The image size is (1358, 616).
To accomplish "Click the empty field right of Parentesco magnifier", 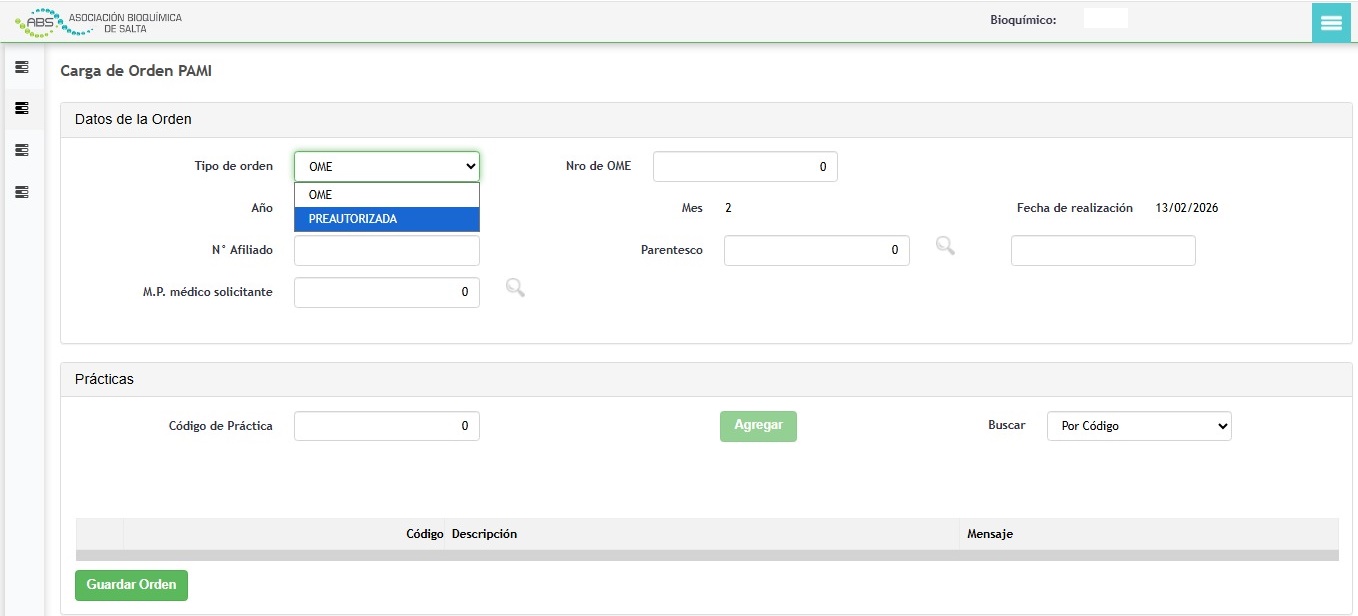I will click(1102, 251).
